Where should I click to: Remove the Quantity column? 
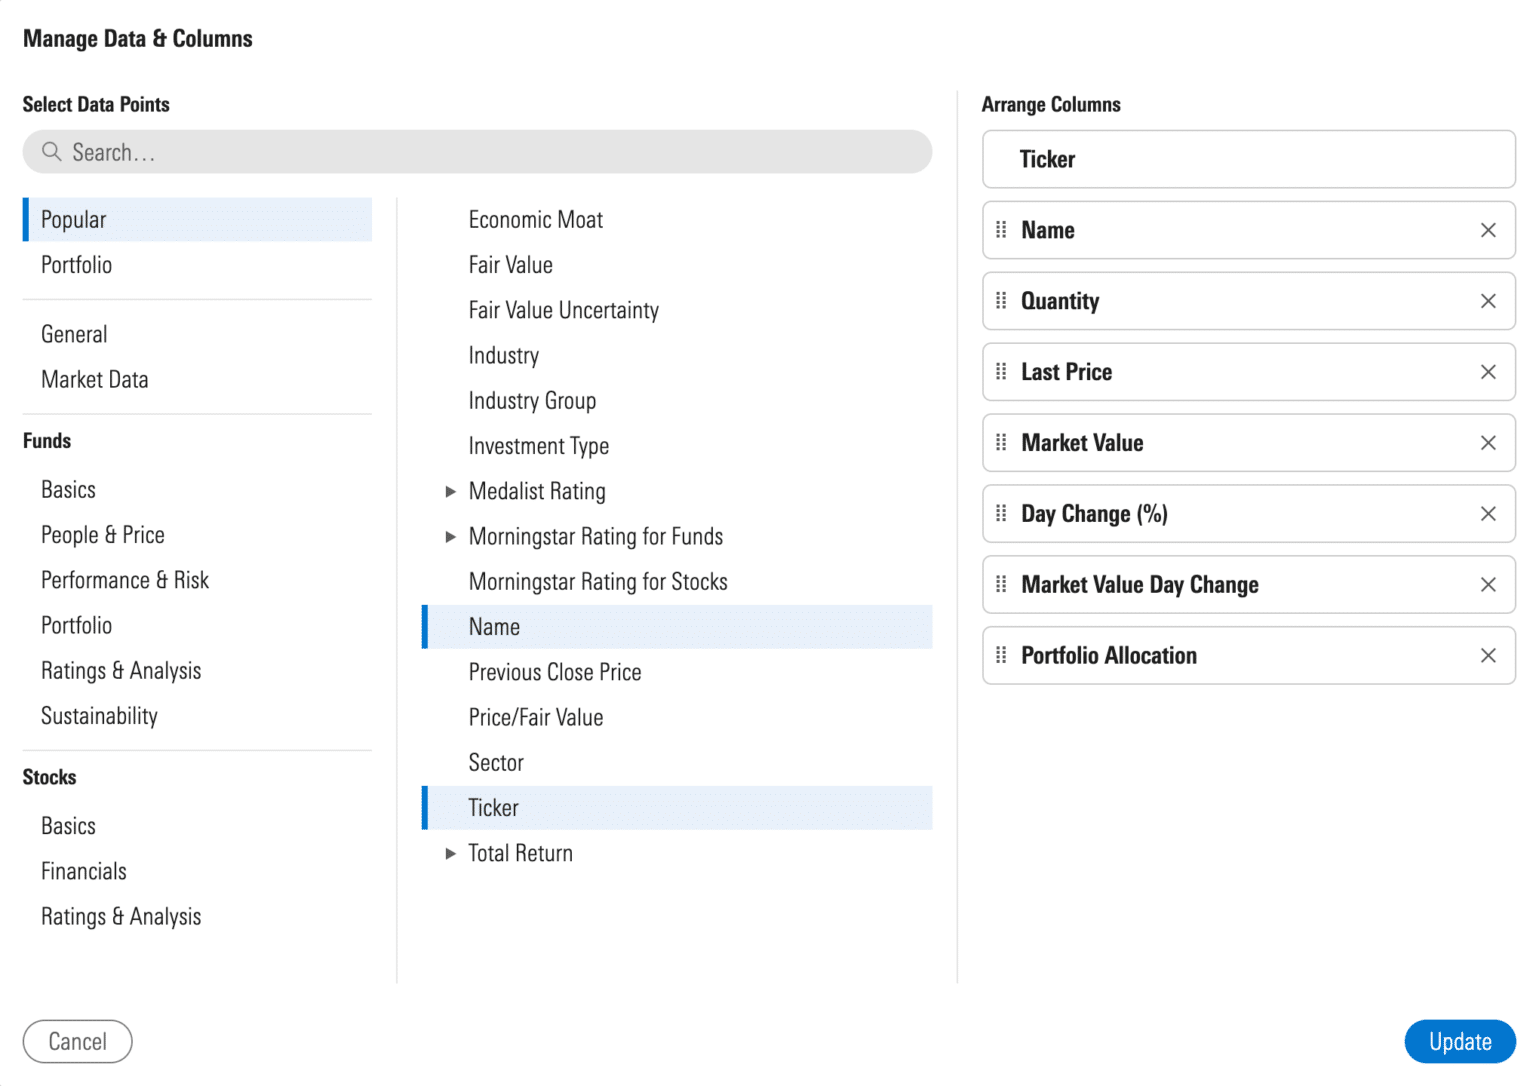(1488, 301)
